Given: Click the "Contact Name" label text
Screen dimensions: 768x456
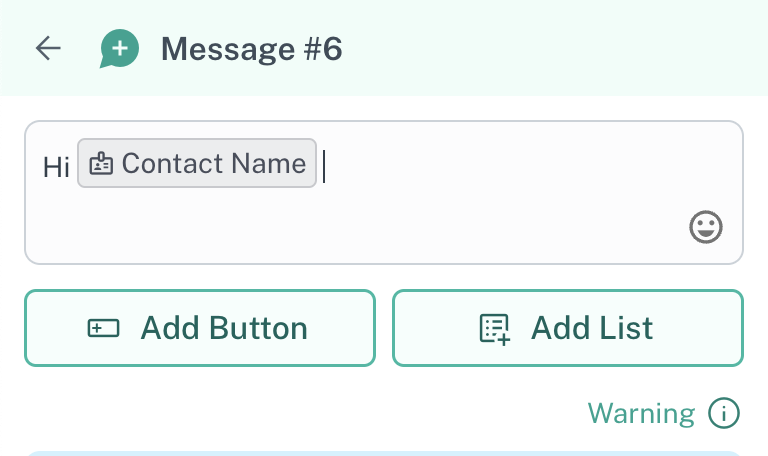Looking at the screenshot, I should pos(214,164).
